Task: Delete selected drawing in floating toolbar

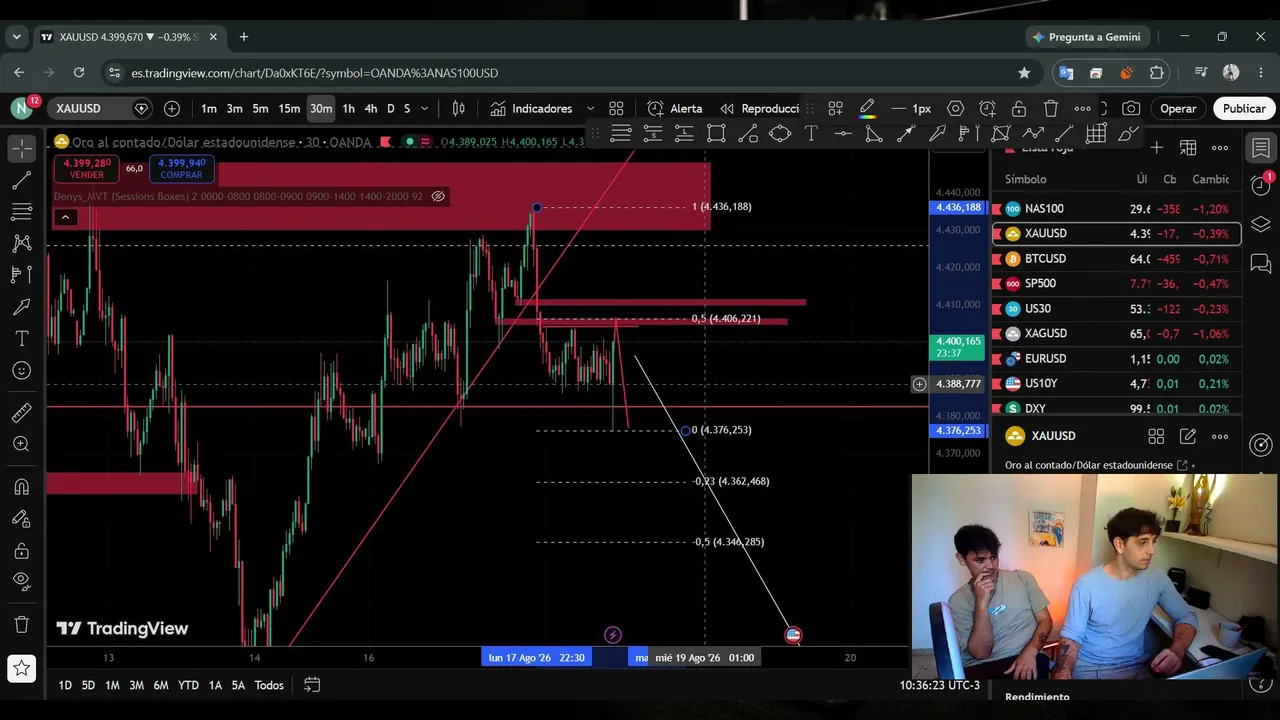Action: click(x=1051, y=108)
